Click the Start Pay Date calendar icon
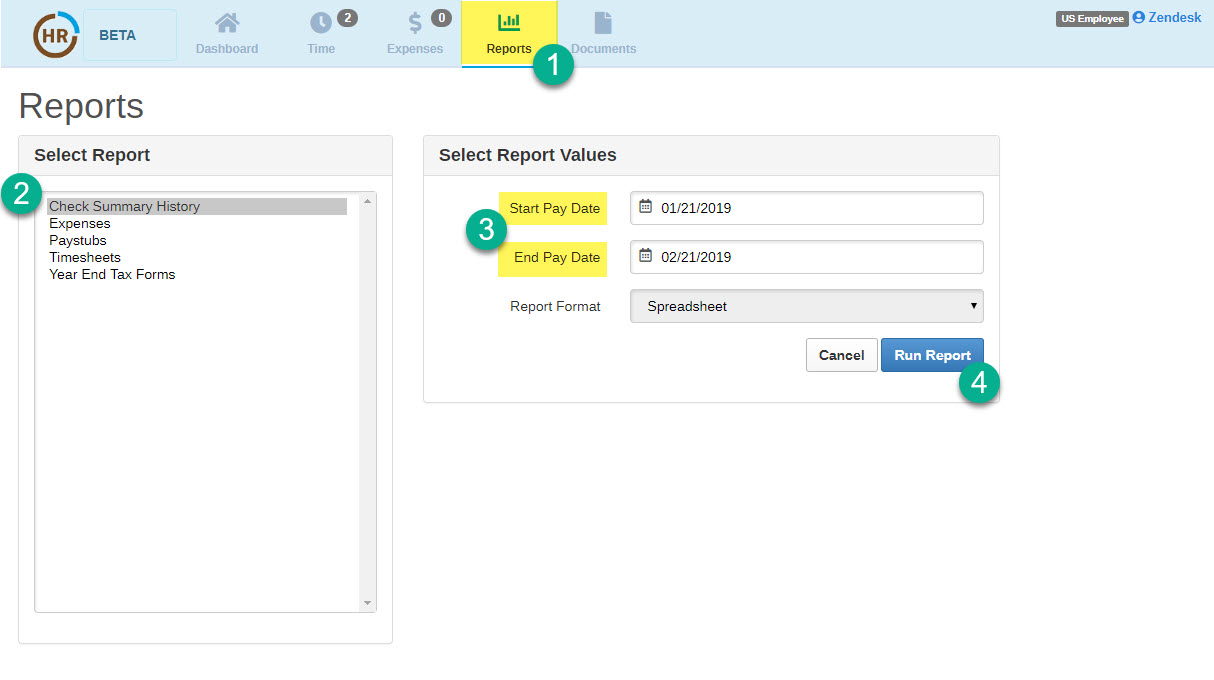1214x680 pixels. [x=645, y=207]
